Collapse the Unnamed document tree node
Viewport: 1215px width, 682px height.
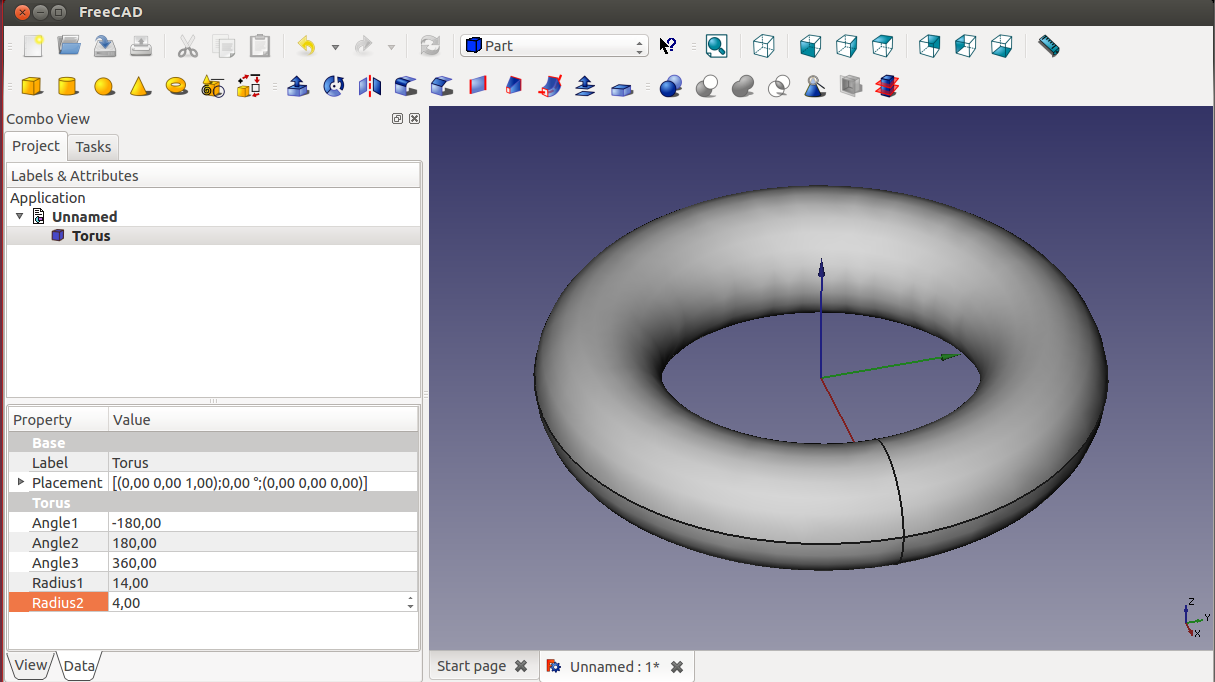tap(19, 216)
